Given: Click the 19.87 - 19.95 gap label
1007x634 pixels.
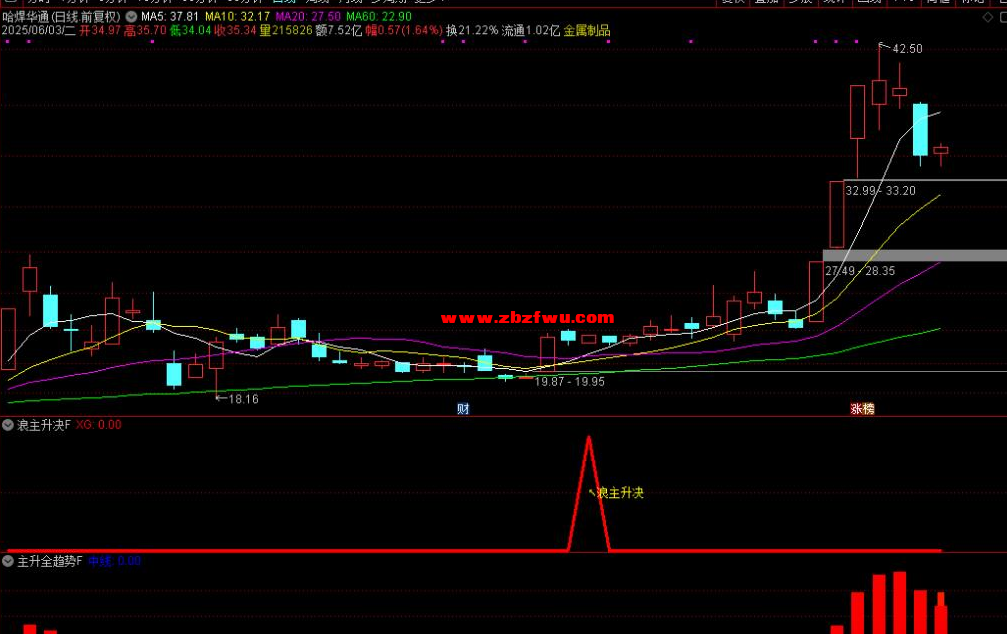Looking at the screenshot, I should click(570, 382).
